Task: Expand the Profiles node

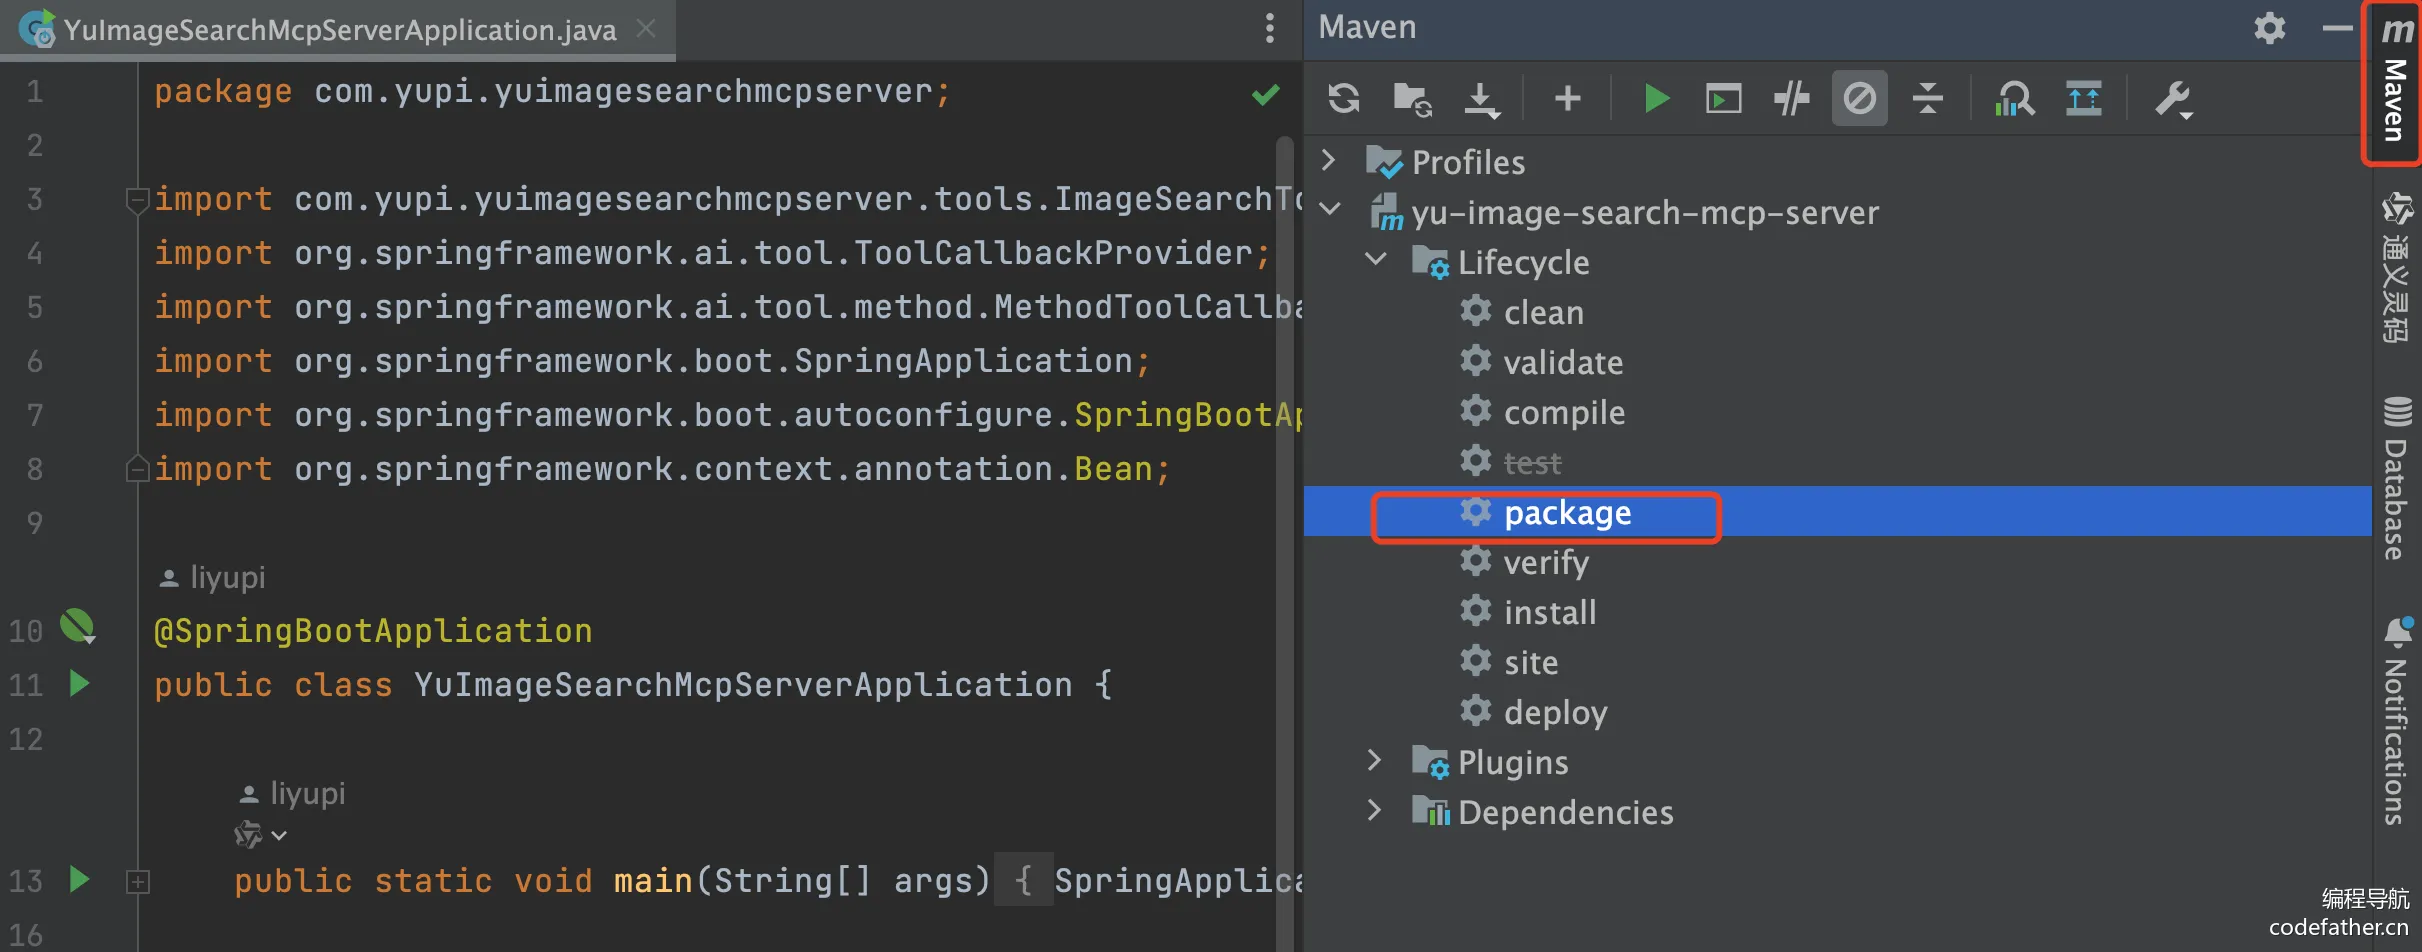Action: pyautogui.click(x=1329, y=161)
